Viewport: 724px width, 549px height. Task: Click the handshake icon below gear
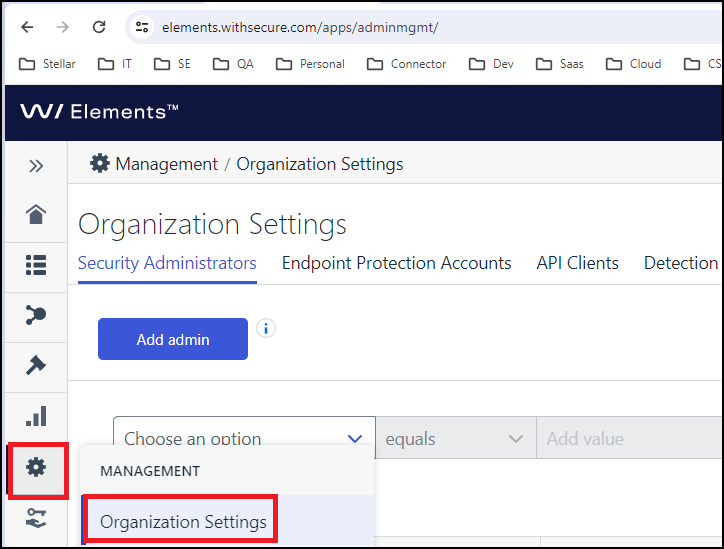click(36, 517)
